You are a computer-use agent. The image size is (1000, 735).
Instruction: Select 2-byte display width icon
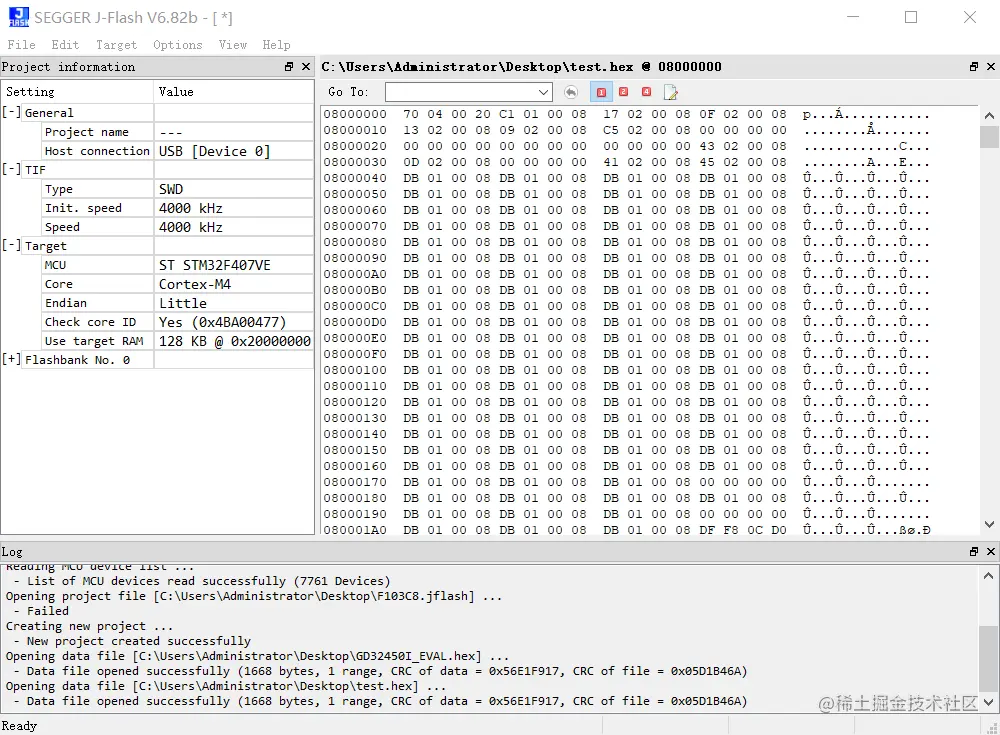624,93
